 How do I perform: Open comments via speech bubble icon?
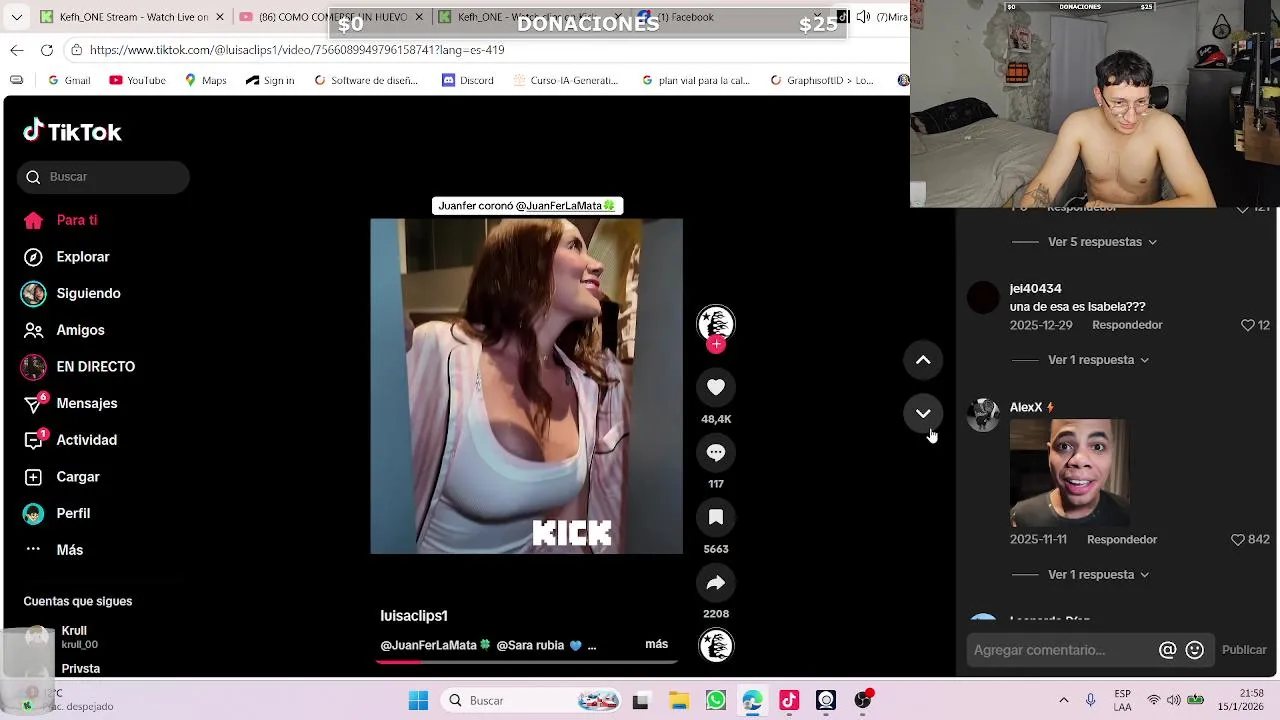[x=716, y=452]
